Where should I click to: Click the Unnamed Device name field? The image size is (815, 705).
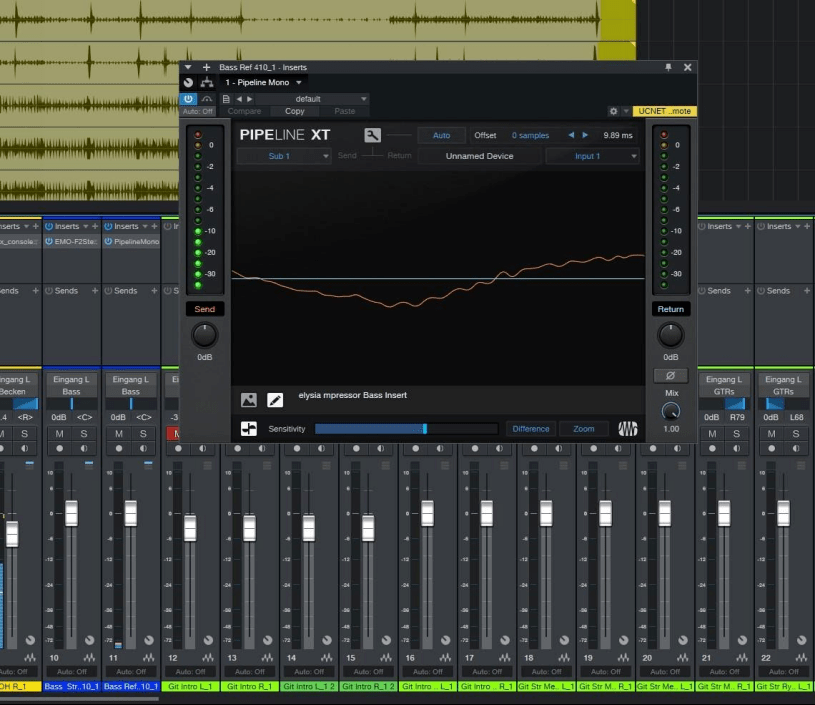click(479, 156)
